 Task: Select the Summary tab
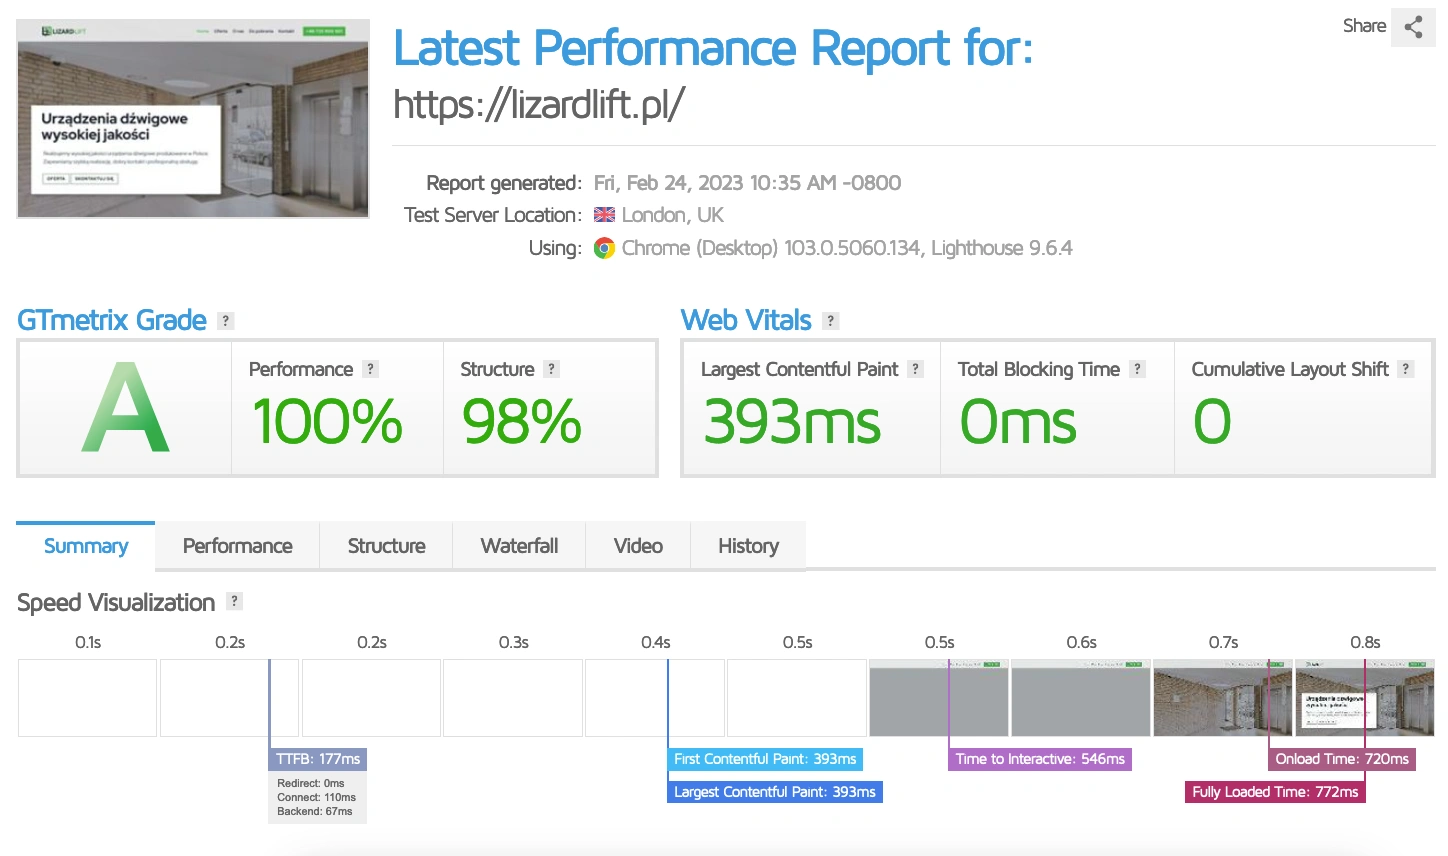(86, 546)
